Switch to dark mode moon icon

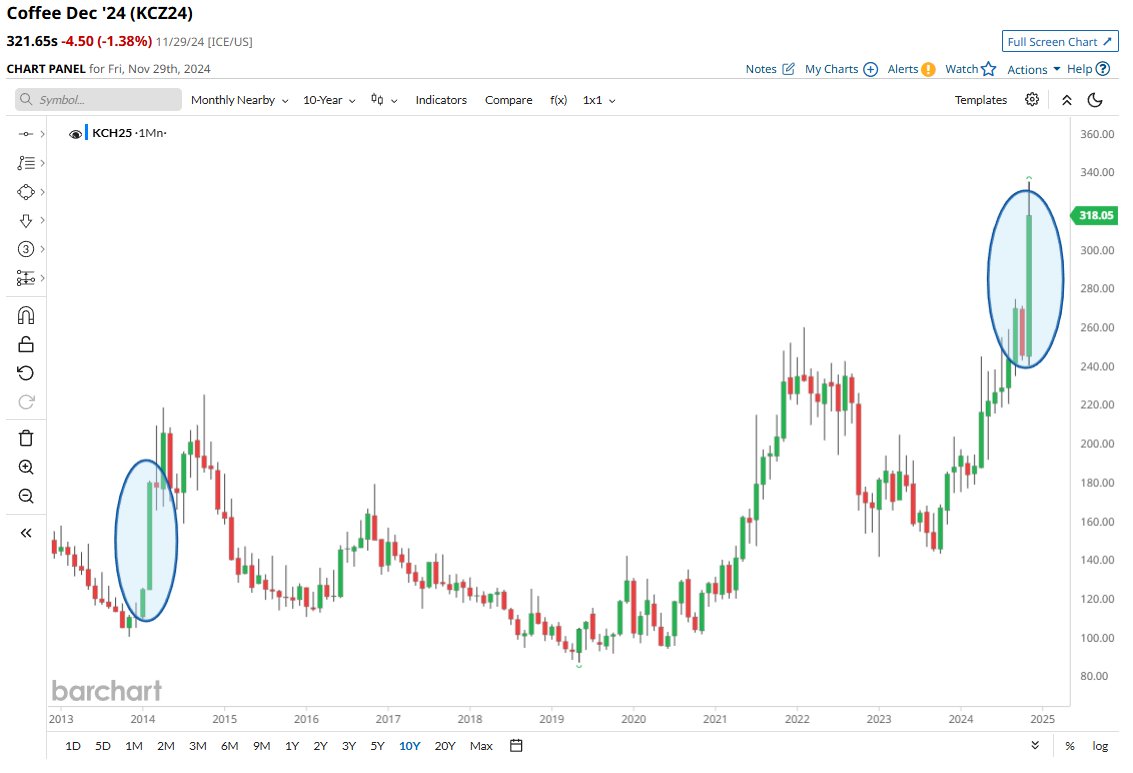[x=1095, y=100]
